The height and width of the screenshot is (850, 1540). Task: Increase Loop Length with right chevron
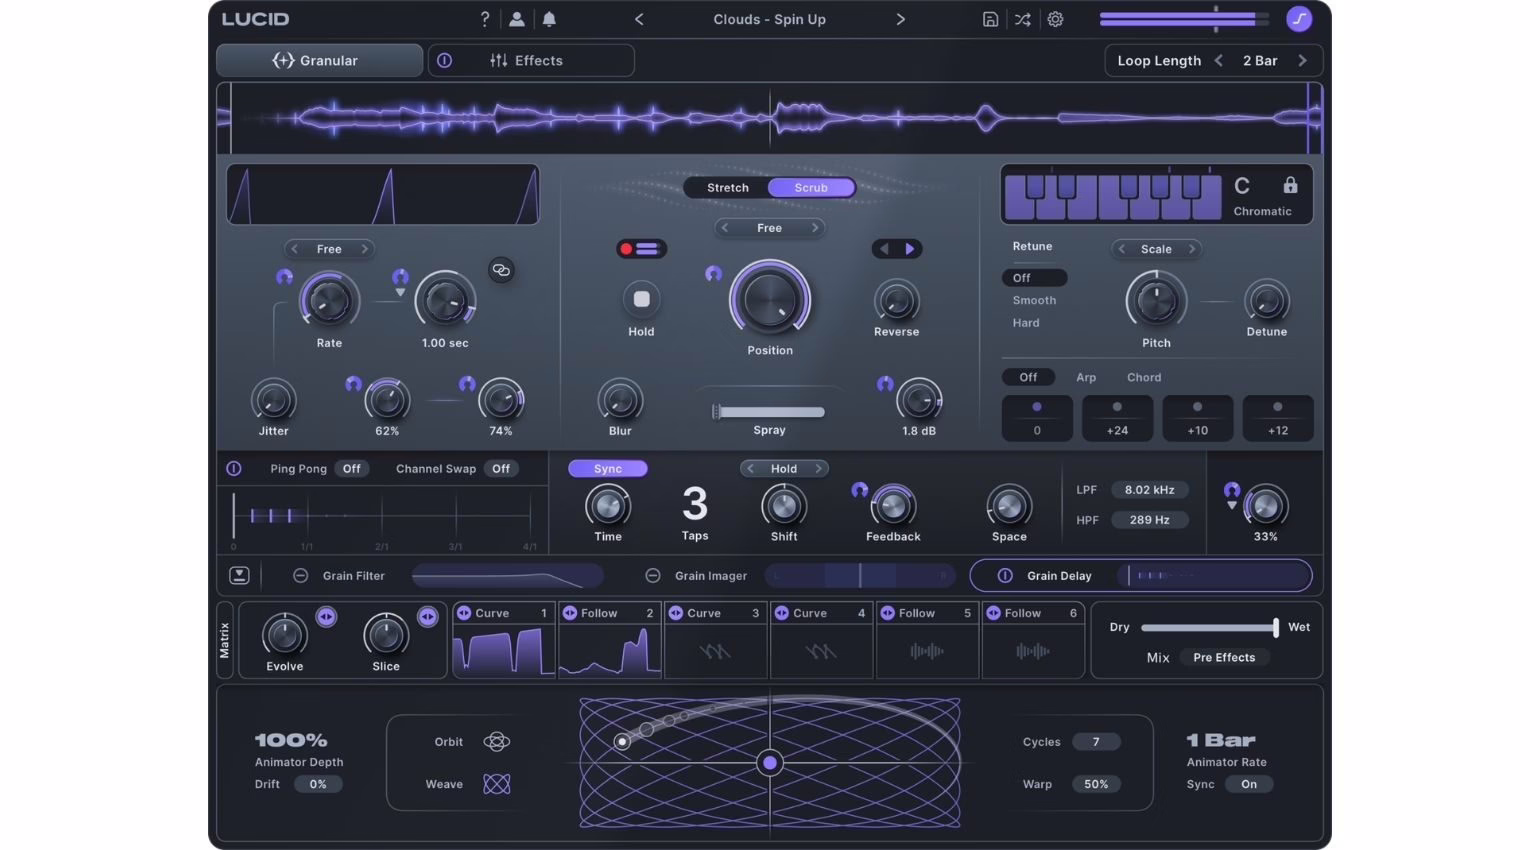click(x=1302, y=61)
